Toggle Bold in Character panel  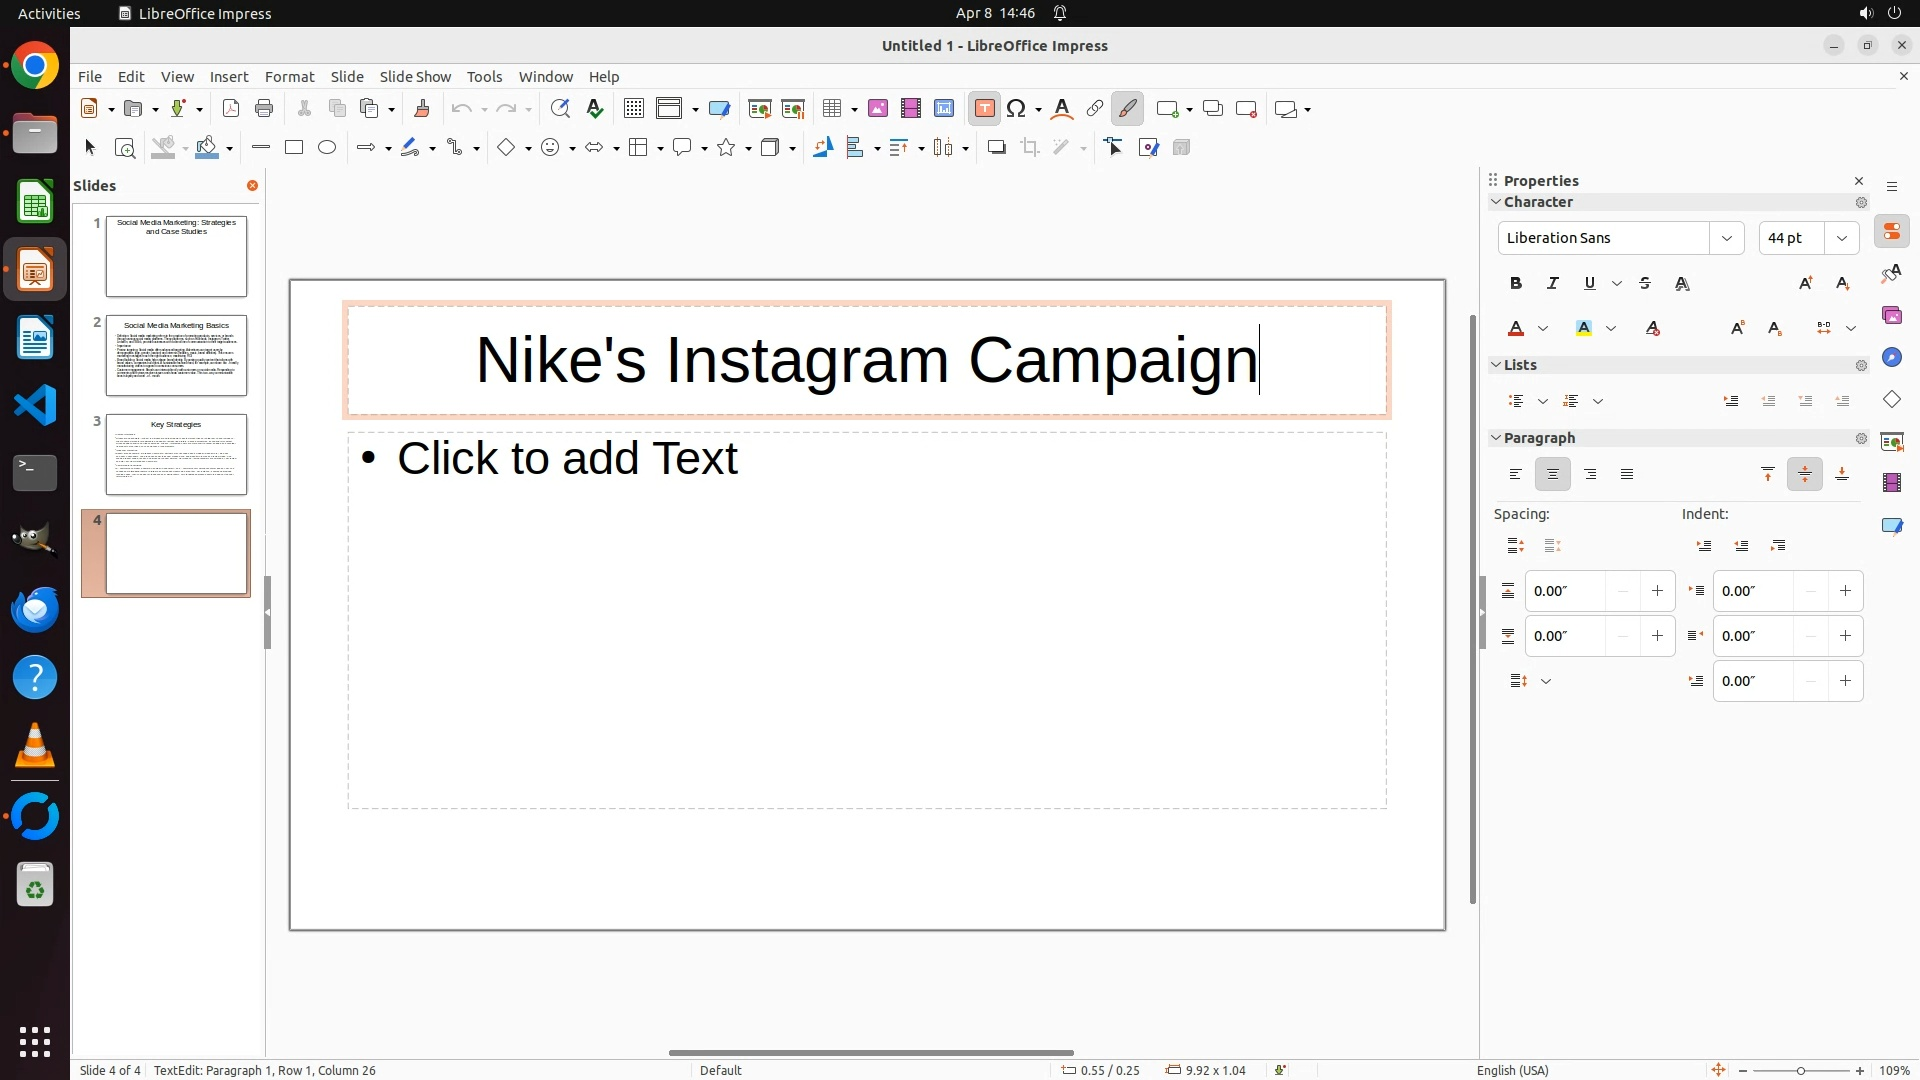(1516, 284)
